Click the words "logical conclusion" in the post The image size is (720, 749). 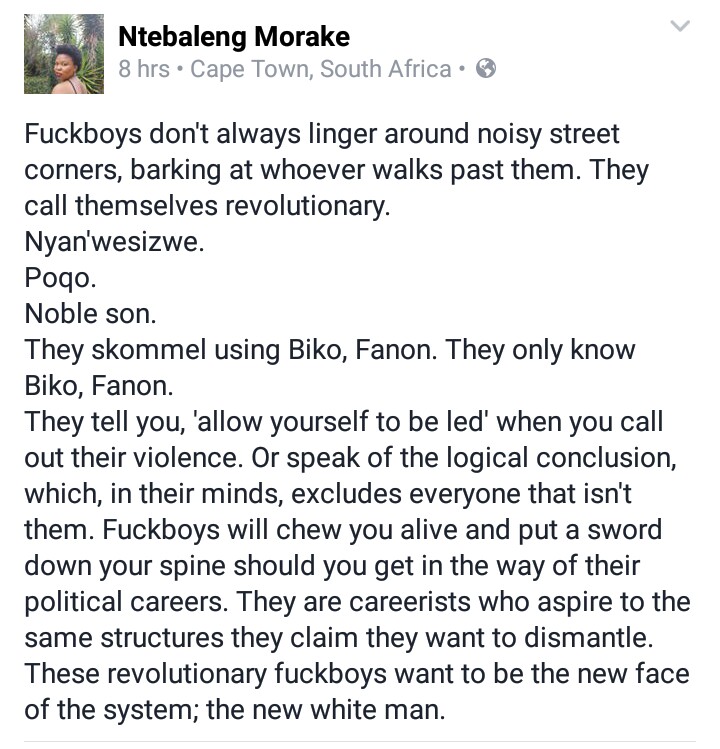pos(554,458)
